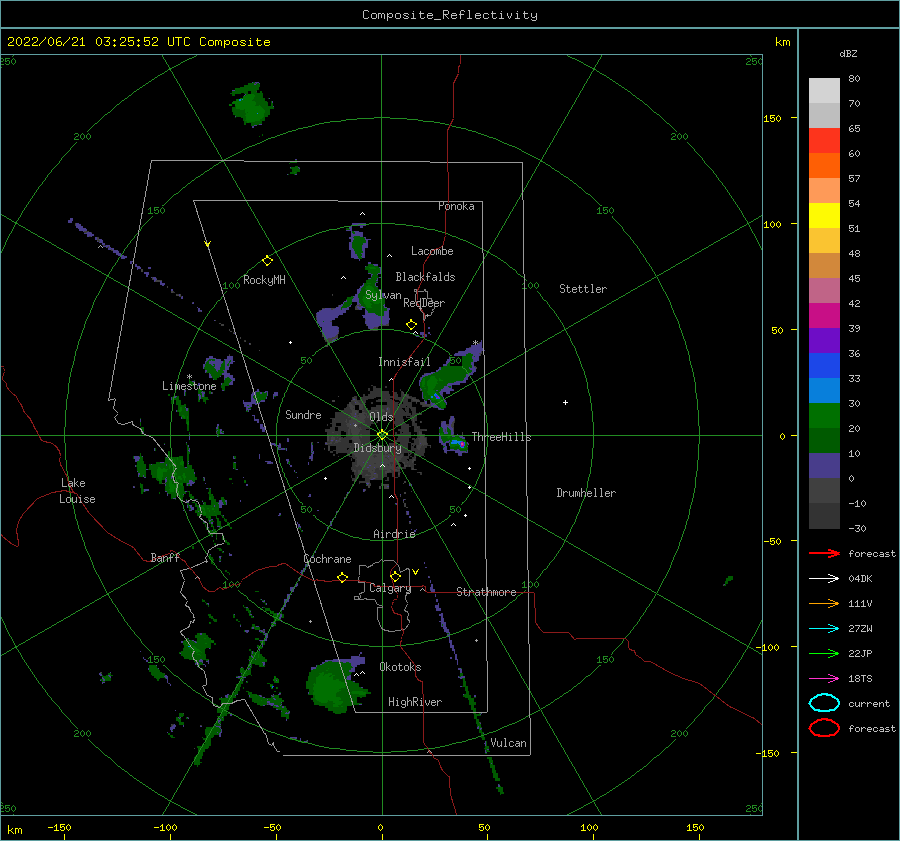Click the yellow 'km' unit label top right

[x=782, y=42]
